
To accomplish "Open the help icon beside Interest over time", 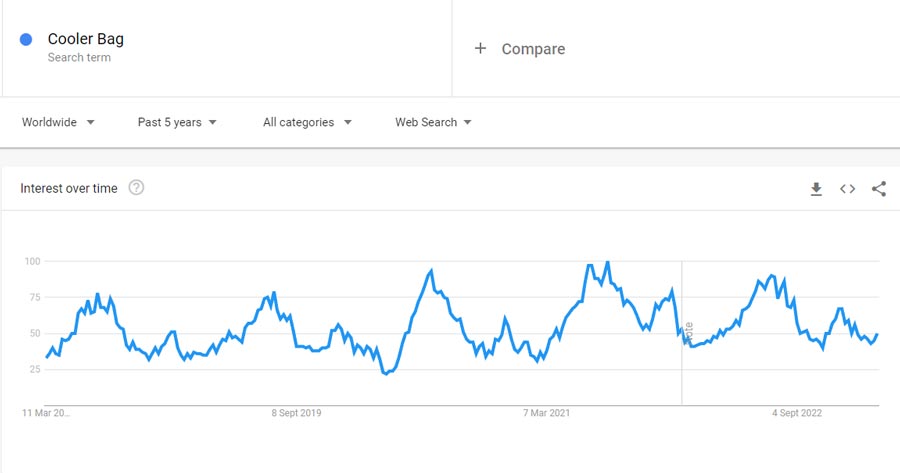I will [x=137, y=188].
